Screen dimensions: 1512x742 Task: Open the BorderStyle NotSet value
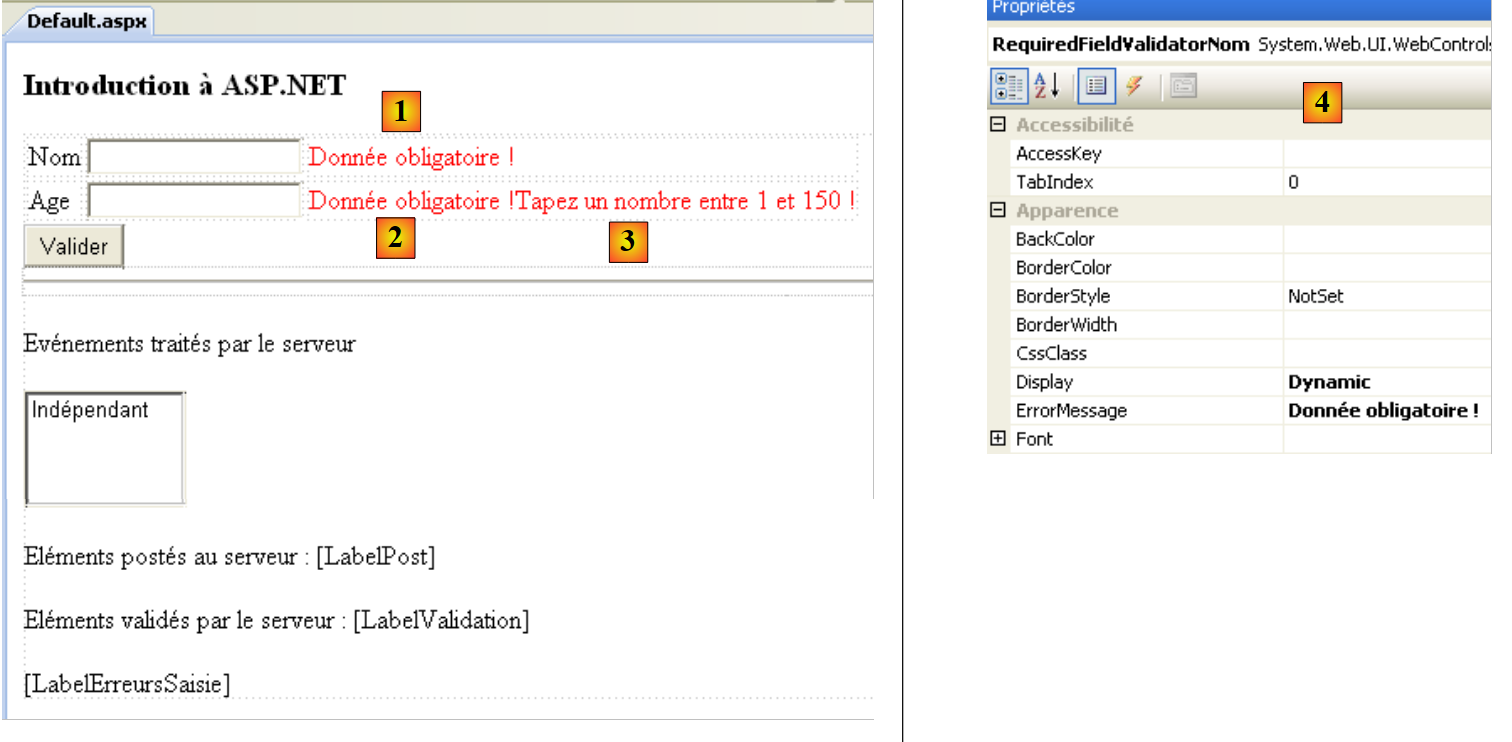point(1386,296)
